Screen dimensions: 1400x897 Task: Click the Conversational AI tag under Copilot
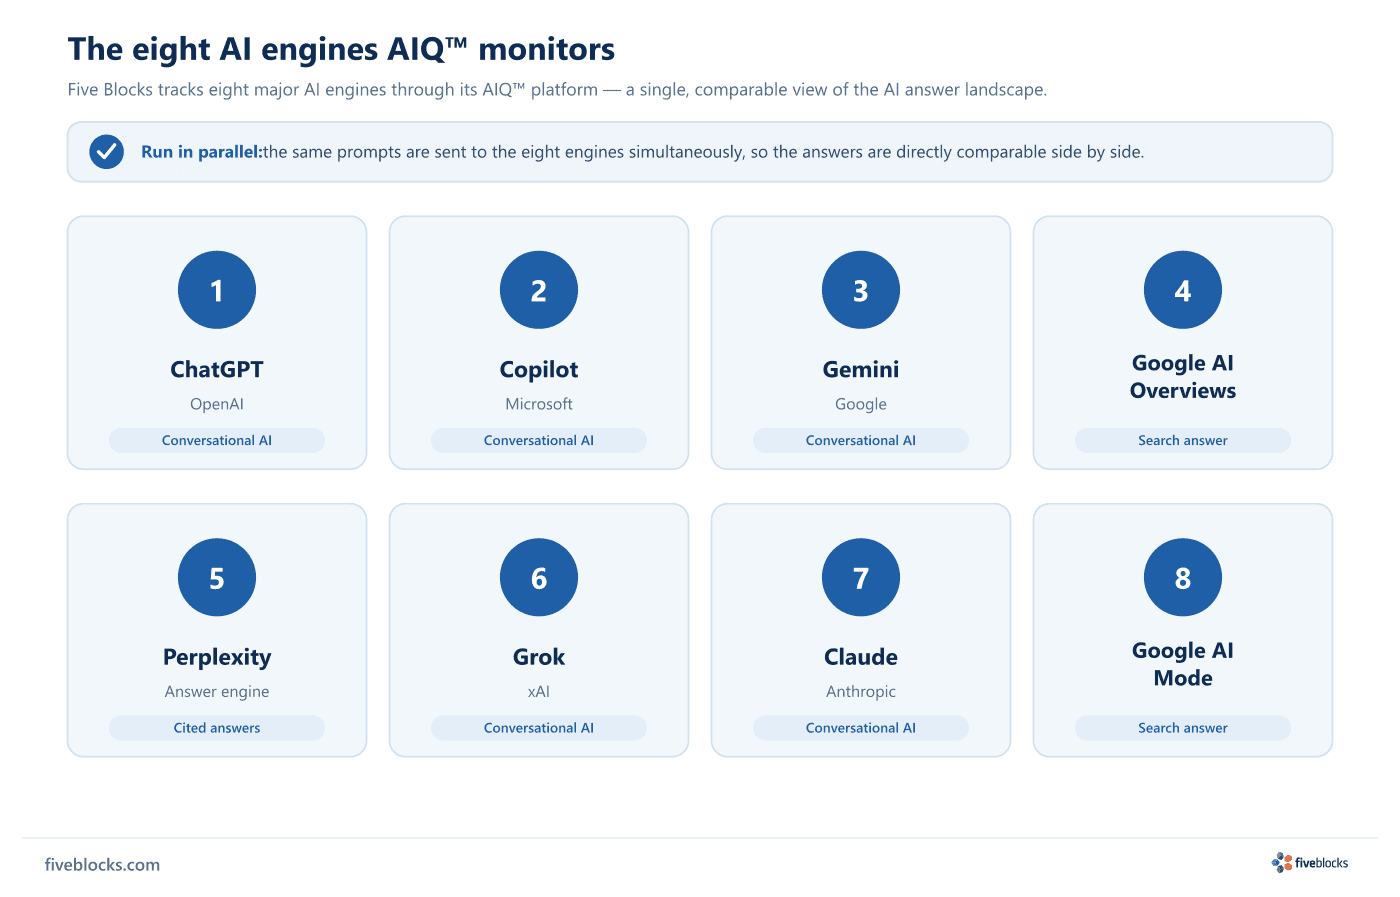tap(539, 440)
